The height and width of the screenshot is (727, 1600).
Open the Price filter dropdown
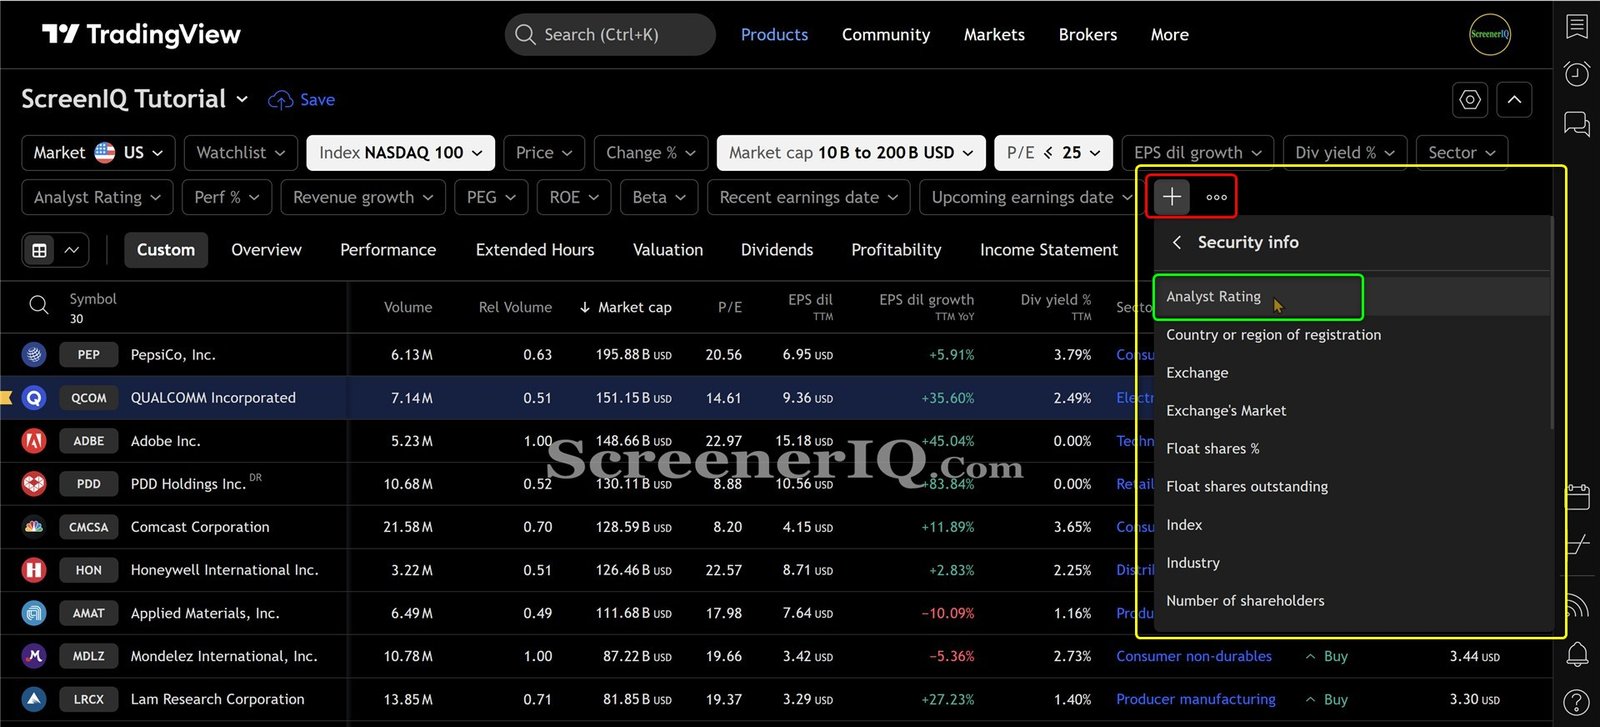[x=544, y=152]
